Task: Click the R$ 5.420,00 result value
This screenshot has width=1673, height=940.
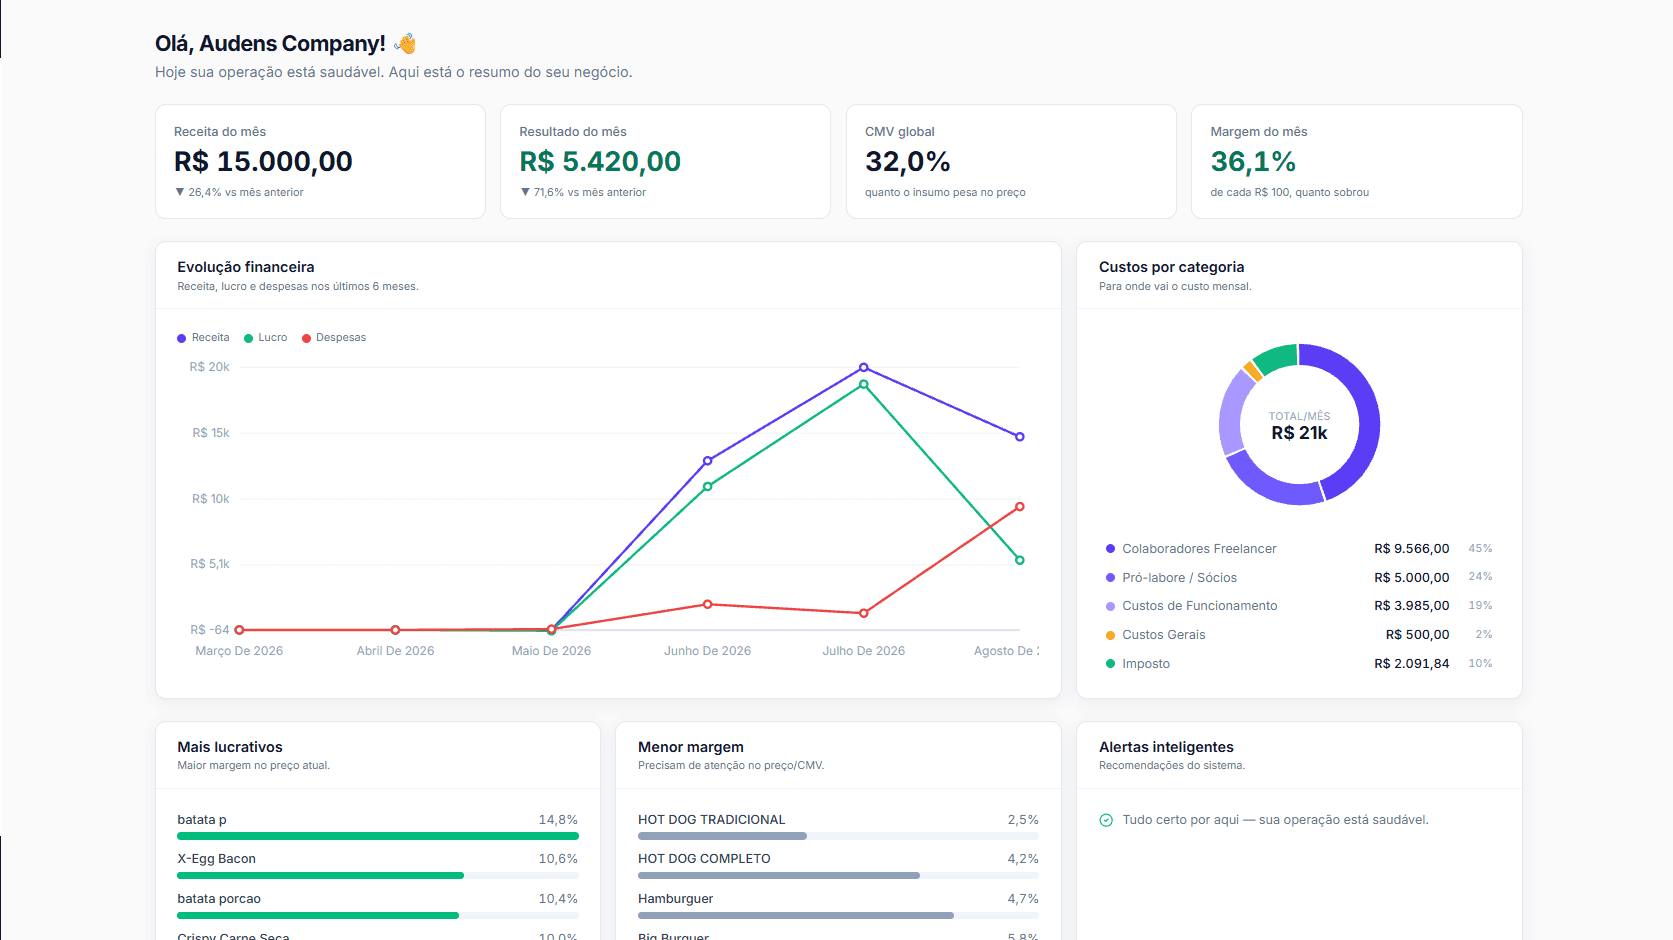Action: (x=600, y=161)
